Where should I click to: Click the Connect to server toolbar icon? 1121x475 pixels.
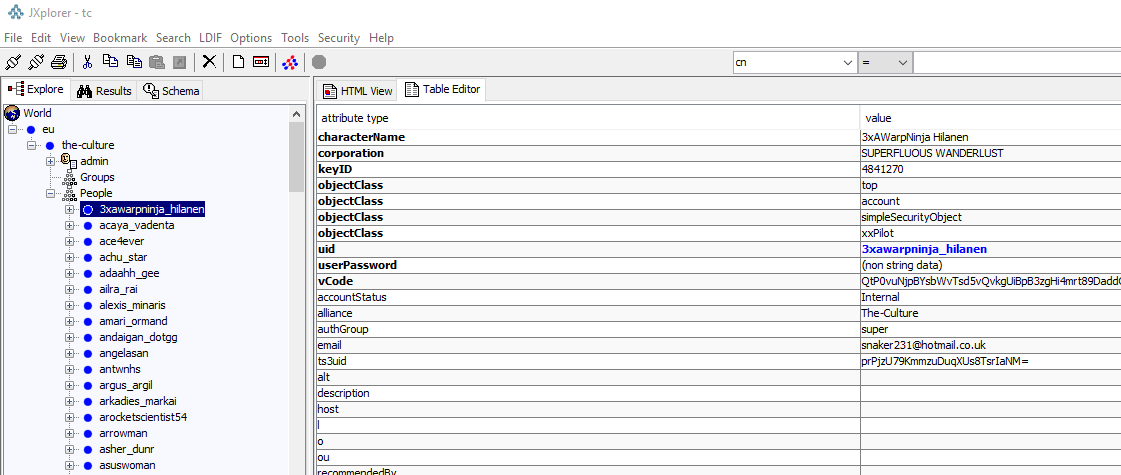tap(13, 62)
